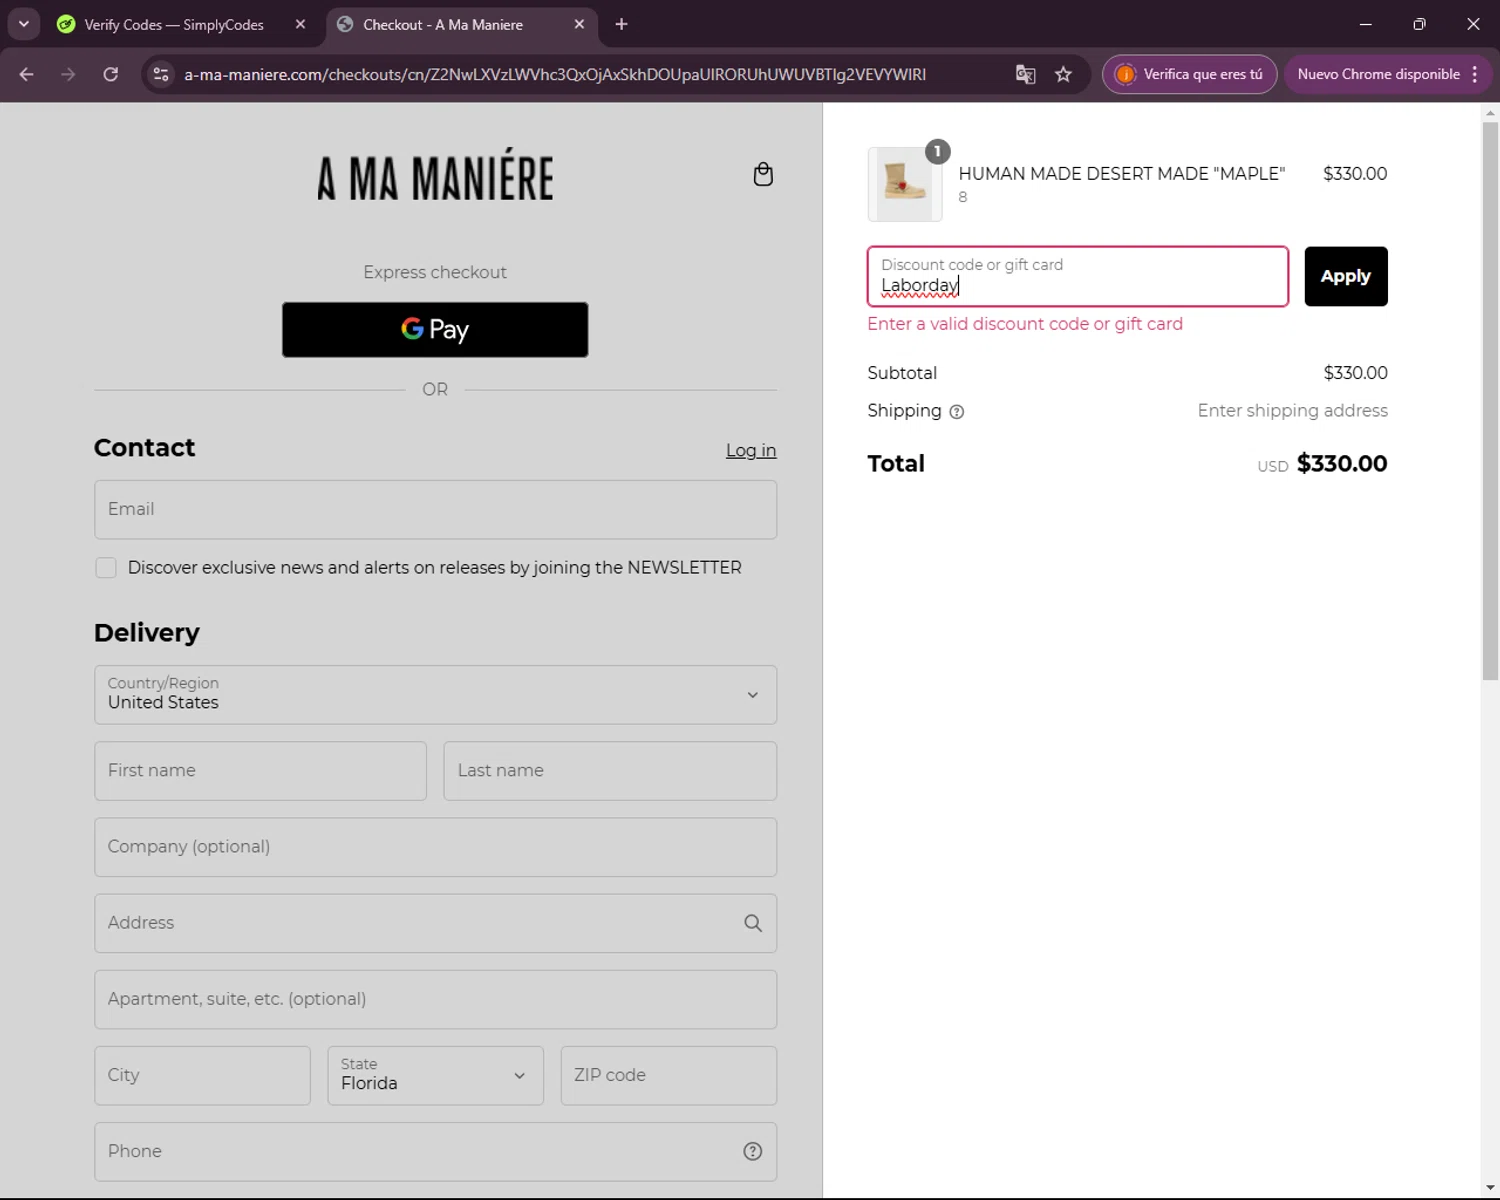Open site information icon in address bar

coord(161,74)
